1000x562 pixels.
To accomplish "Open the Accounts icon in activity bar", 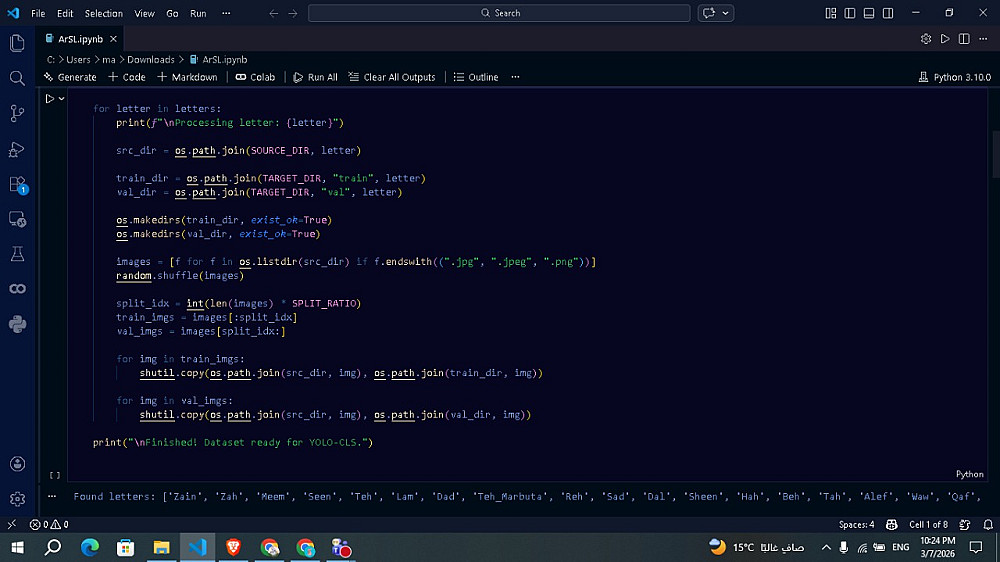I will pyautogui.click(x=17, y=464).
